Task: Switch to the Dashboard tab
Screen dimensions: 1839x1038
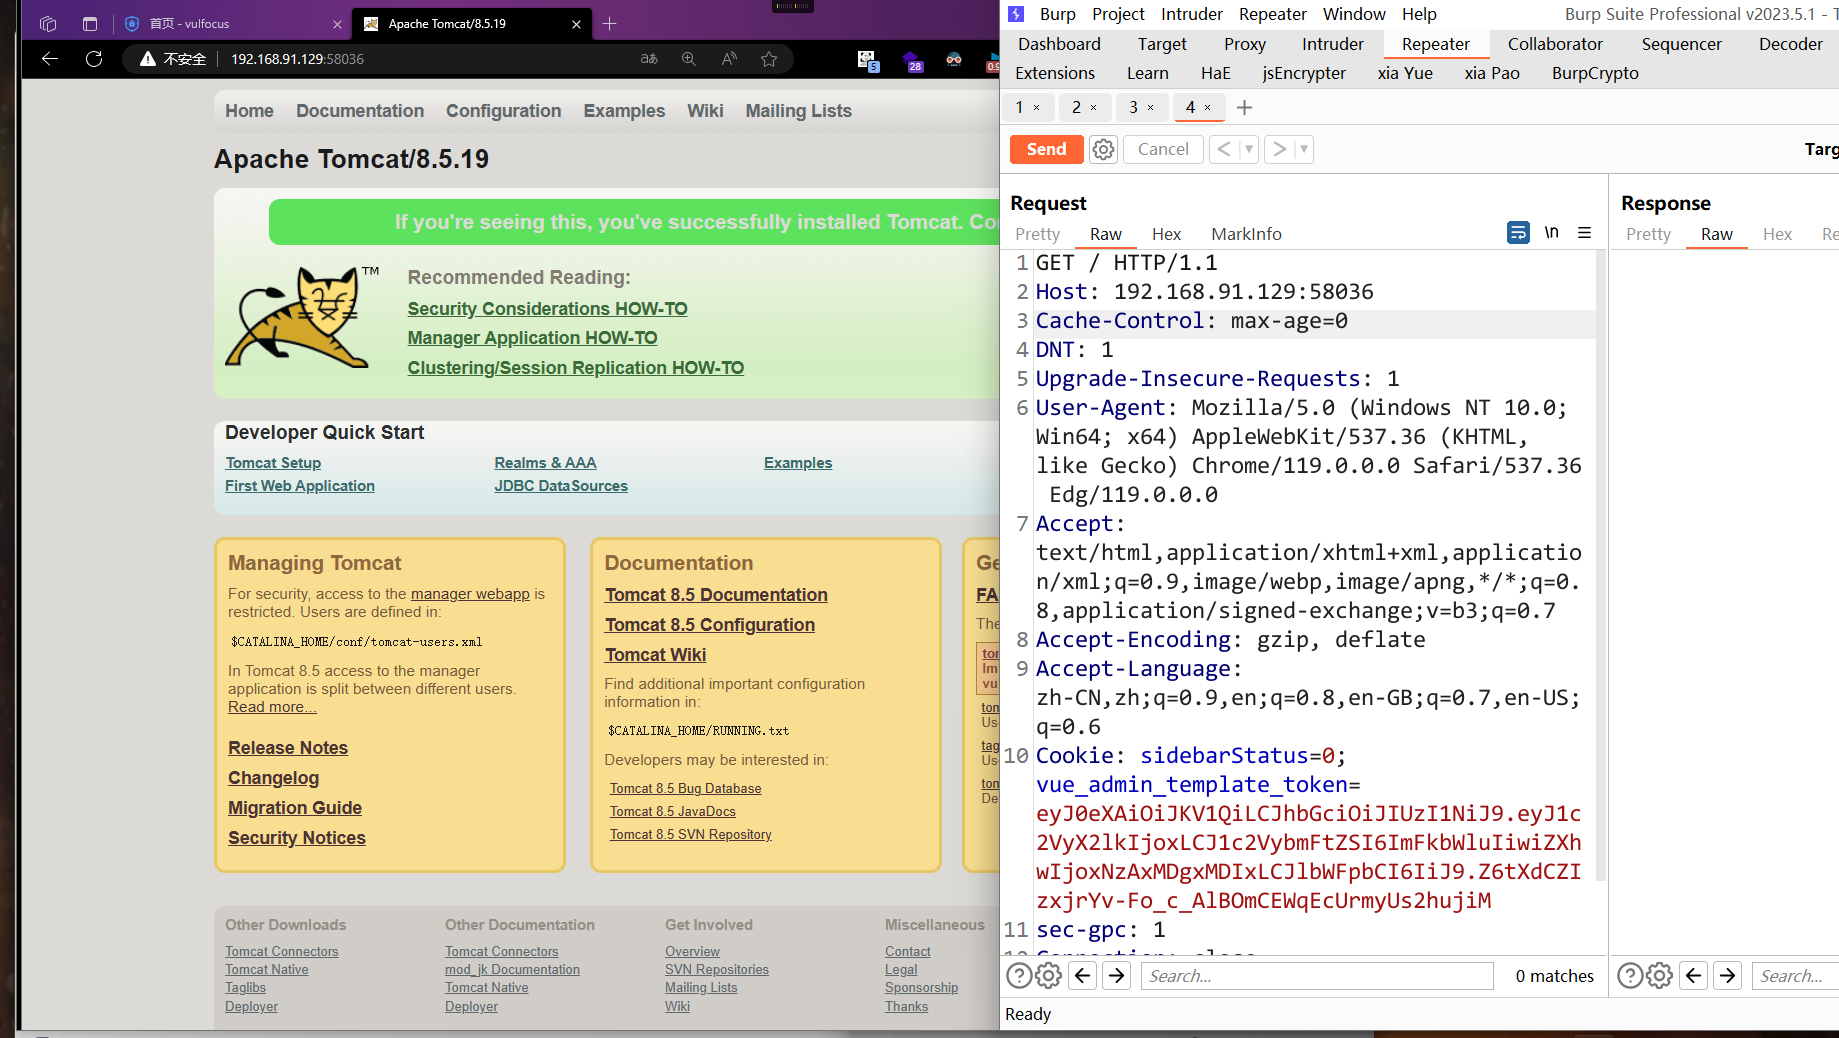Action: pyautogui.click(x=1059, y=44)
